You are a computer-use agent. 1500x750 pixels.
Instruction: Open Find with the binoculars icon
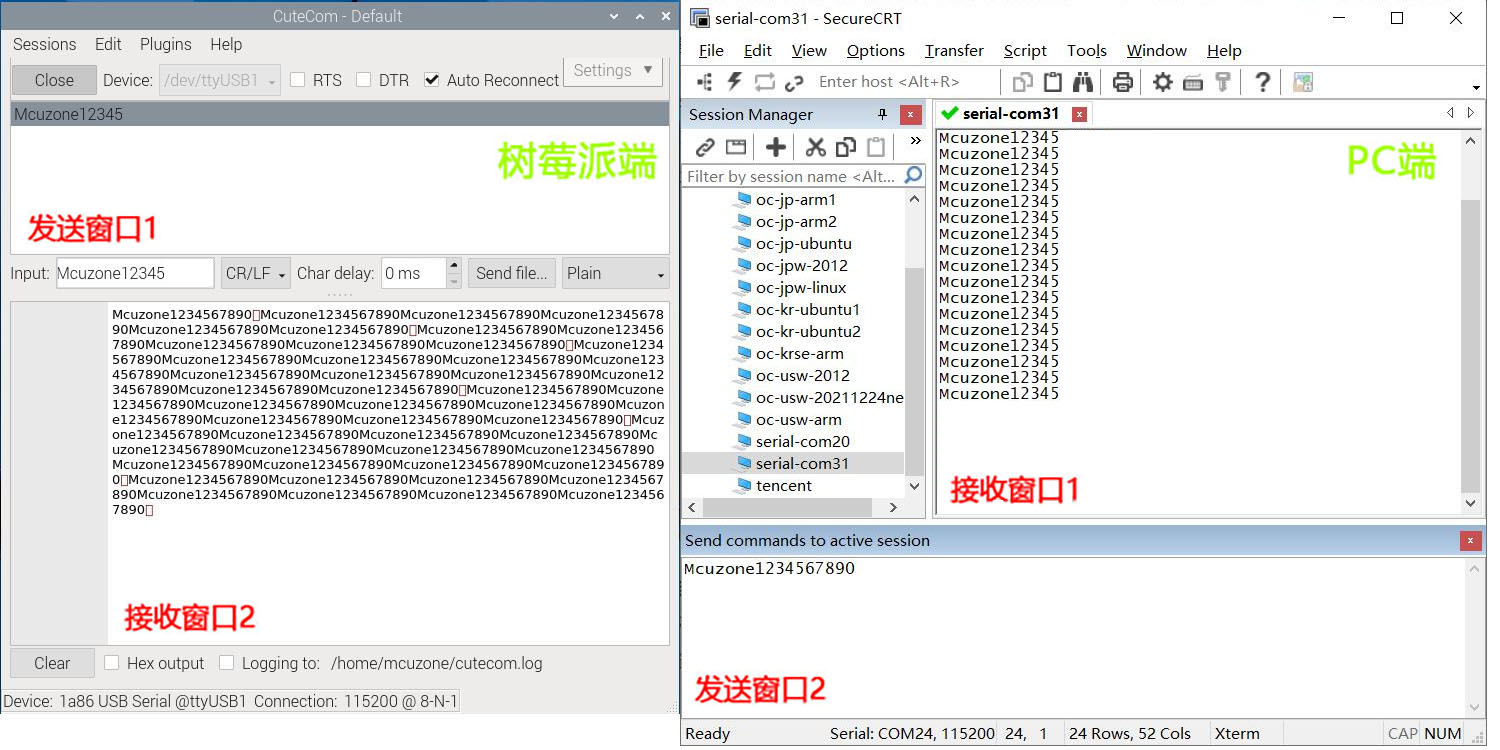pos(1083,82)
